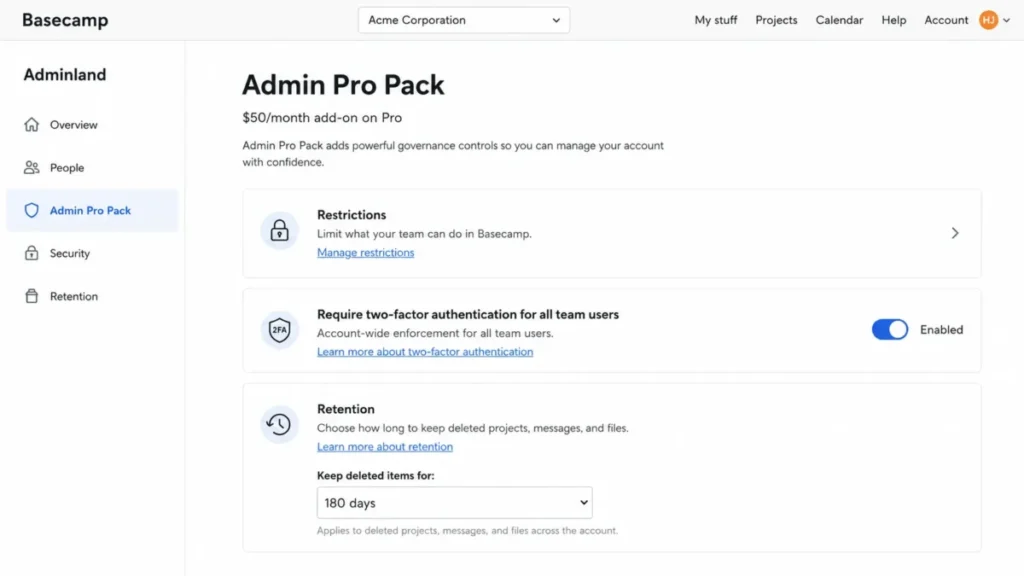Click the Applies to deleted projects note

click(467, 530)
